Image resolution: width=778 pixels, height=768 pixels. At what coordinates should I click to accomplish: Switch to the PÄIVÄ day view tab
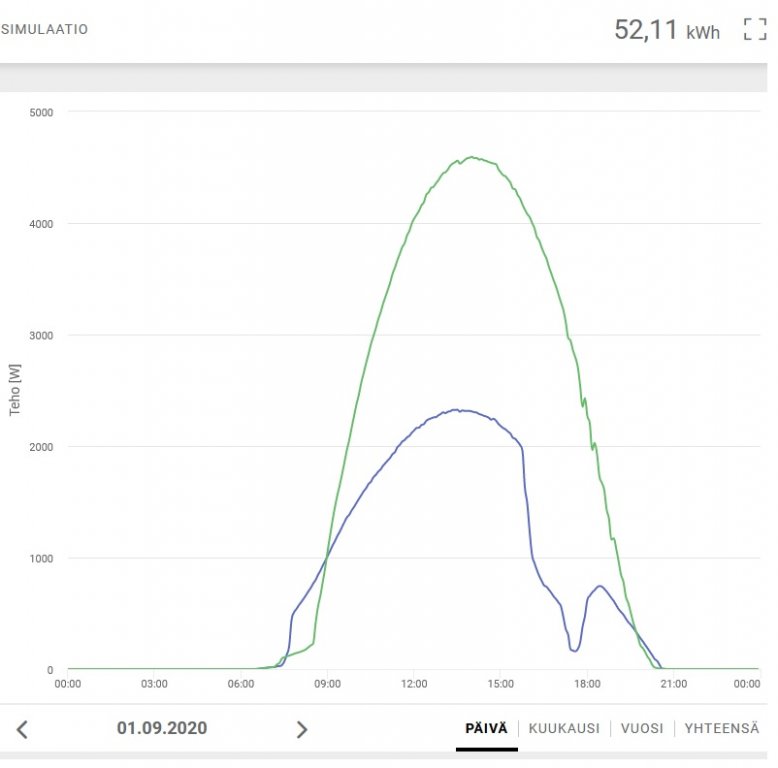click(487, 728)
